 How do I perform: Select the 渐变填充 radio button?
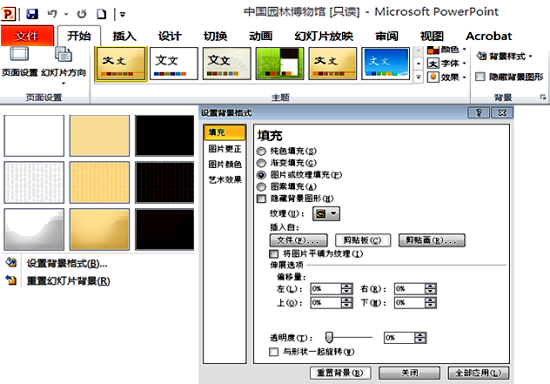tap(261, 163)
